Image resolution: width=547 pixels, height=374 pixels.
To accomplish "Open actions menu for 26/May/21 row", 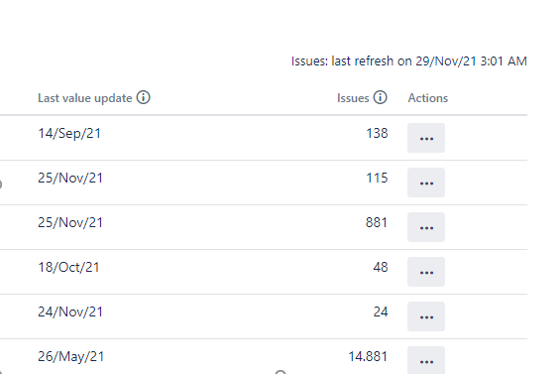I will tap(426, 360).
